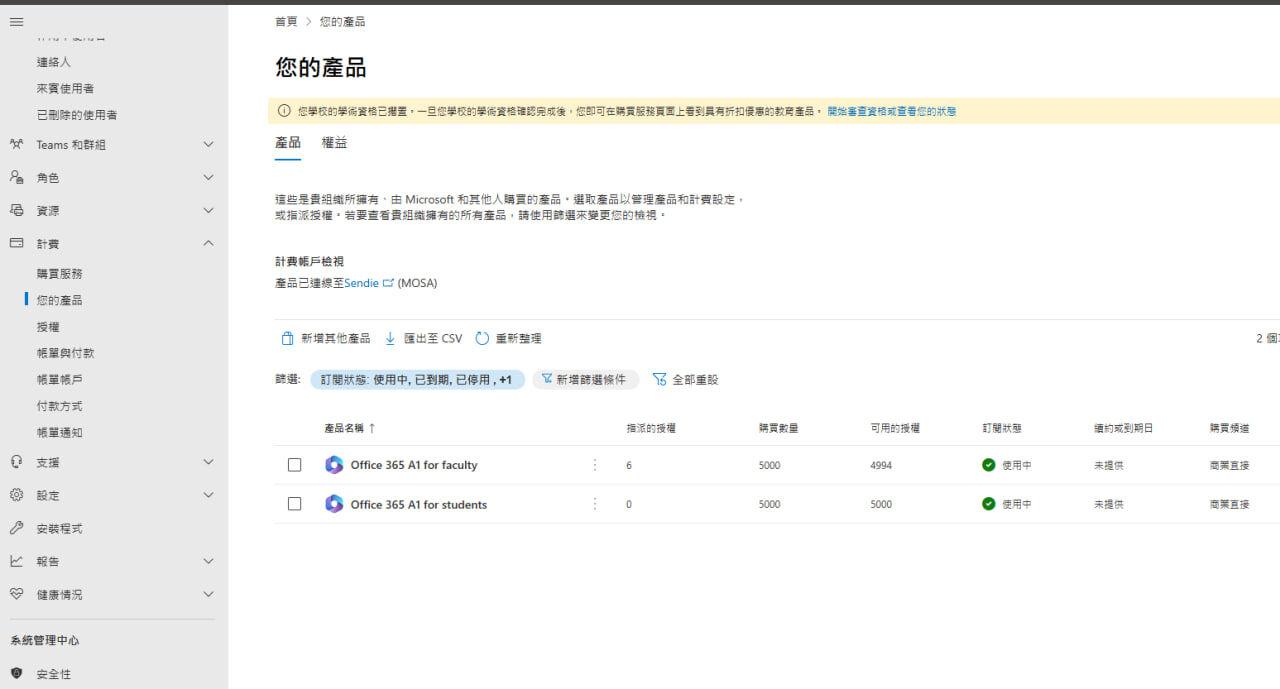This screenshot has width=1280, height=689.
Task: Open 購買服務 in the sidebar
Action: click(x=60, y=274)
